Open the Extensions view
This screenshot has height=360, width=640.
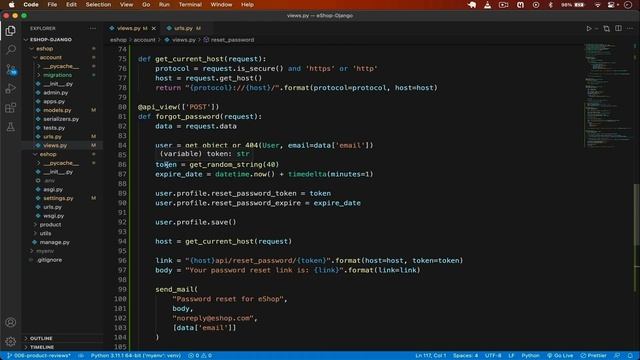pos(11,108)
